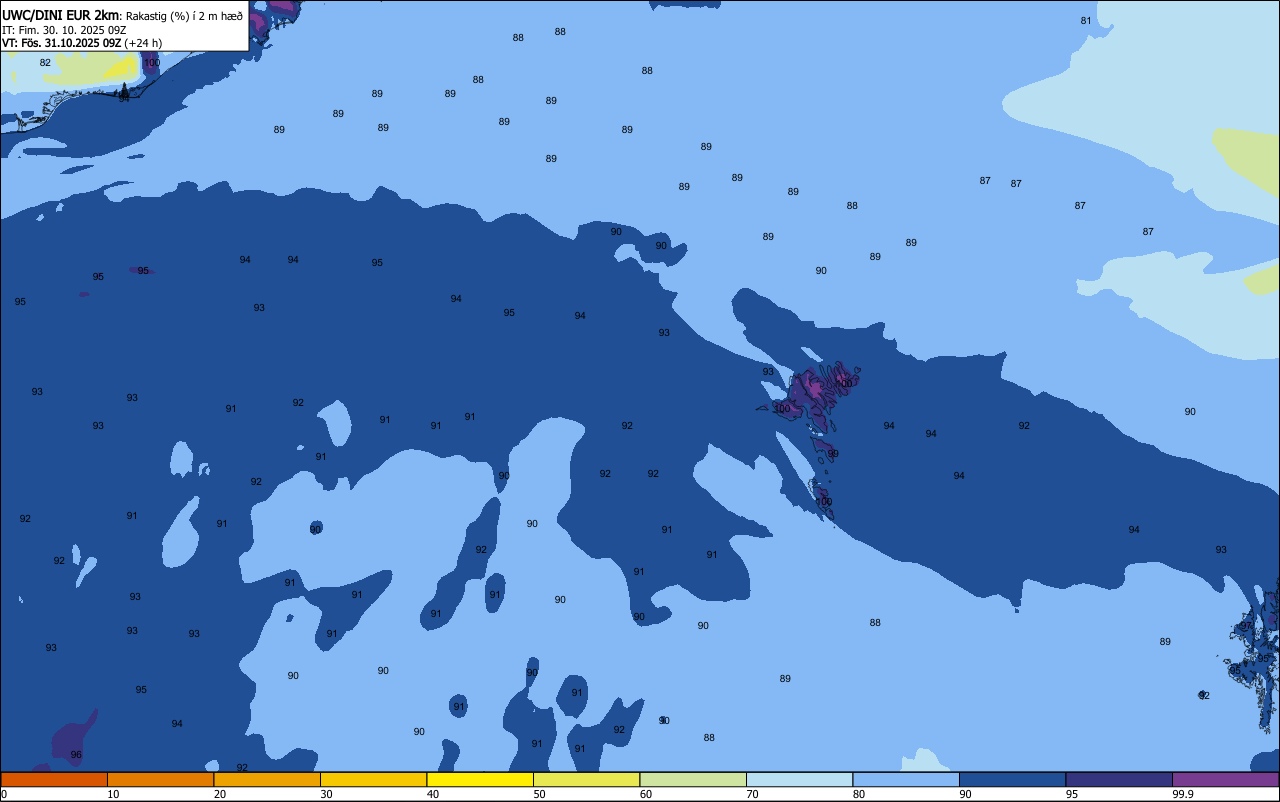Click the "82" humidity value on the map

[x=45, y=63]
